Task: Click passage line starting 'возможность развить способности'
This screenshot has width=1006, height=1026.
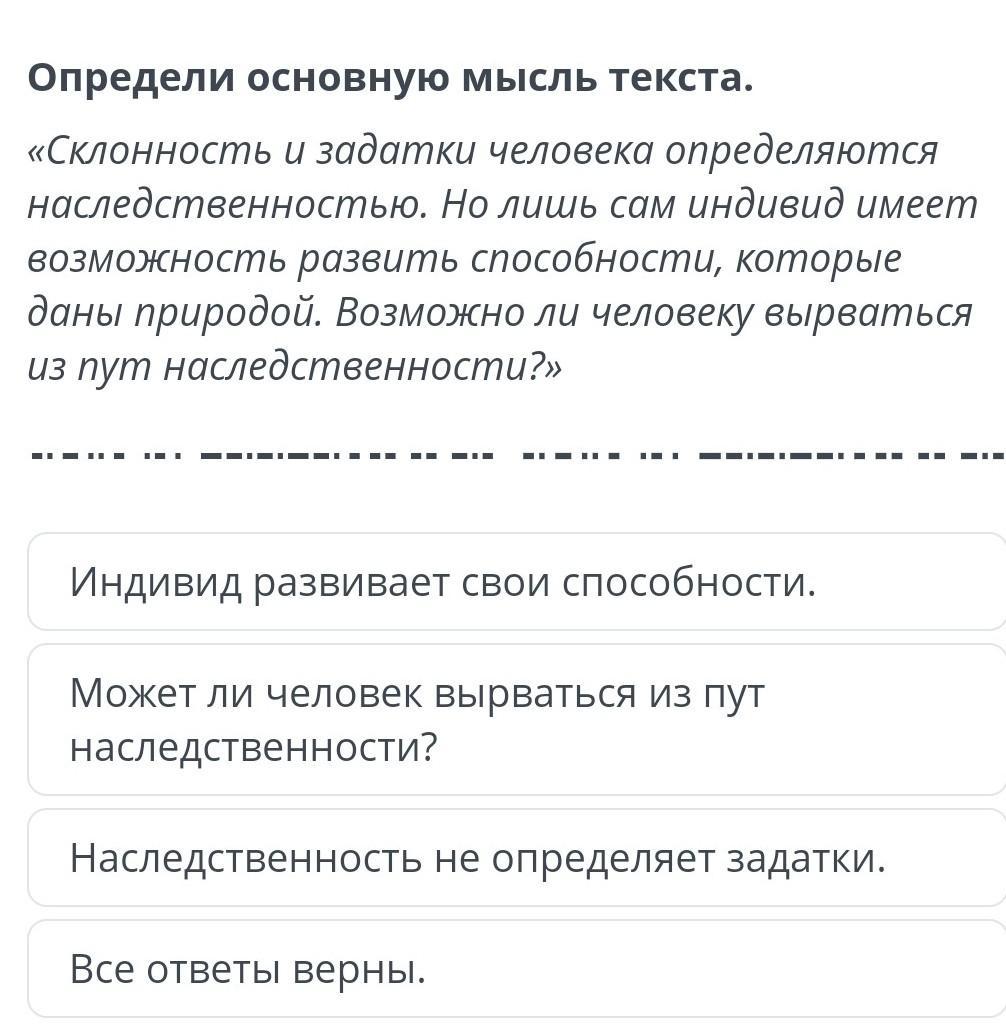Action: click(x=465, y=260)
